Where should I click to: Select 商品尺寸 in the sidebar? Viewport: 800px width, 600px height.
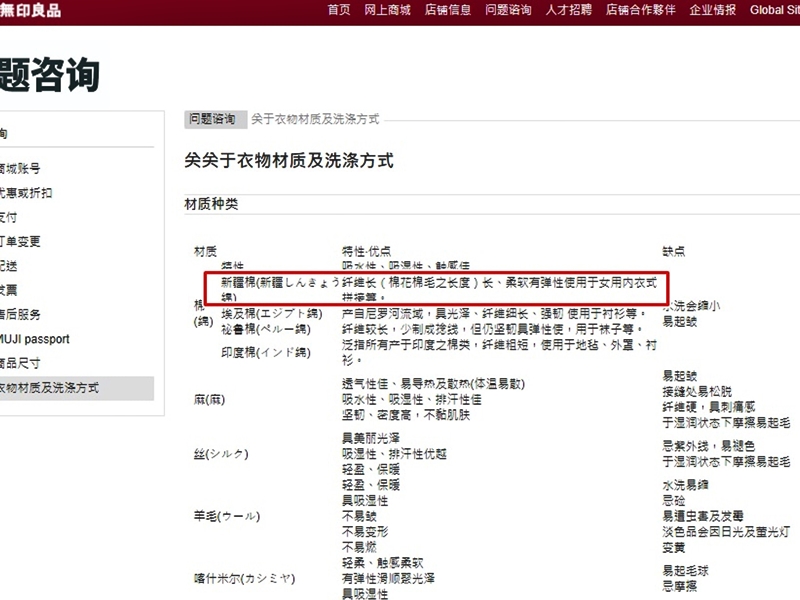click(20, 363)
